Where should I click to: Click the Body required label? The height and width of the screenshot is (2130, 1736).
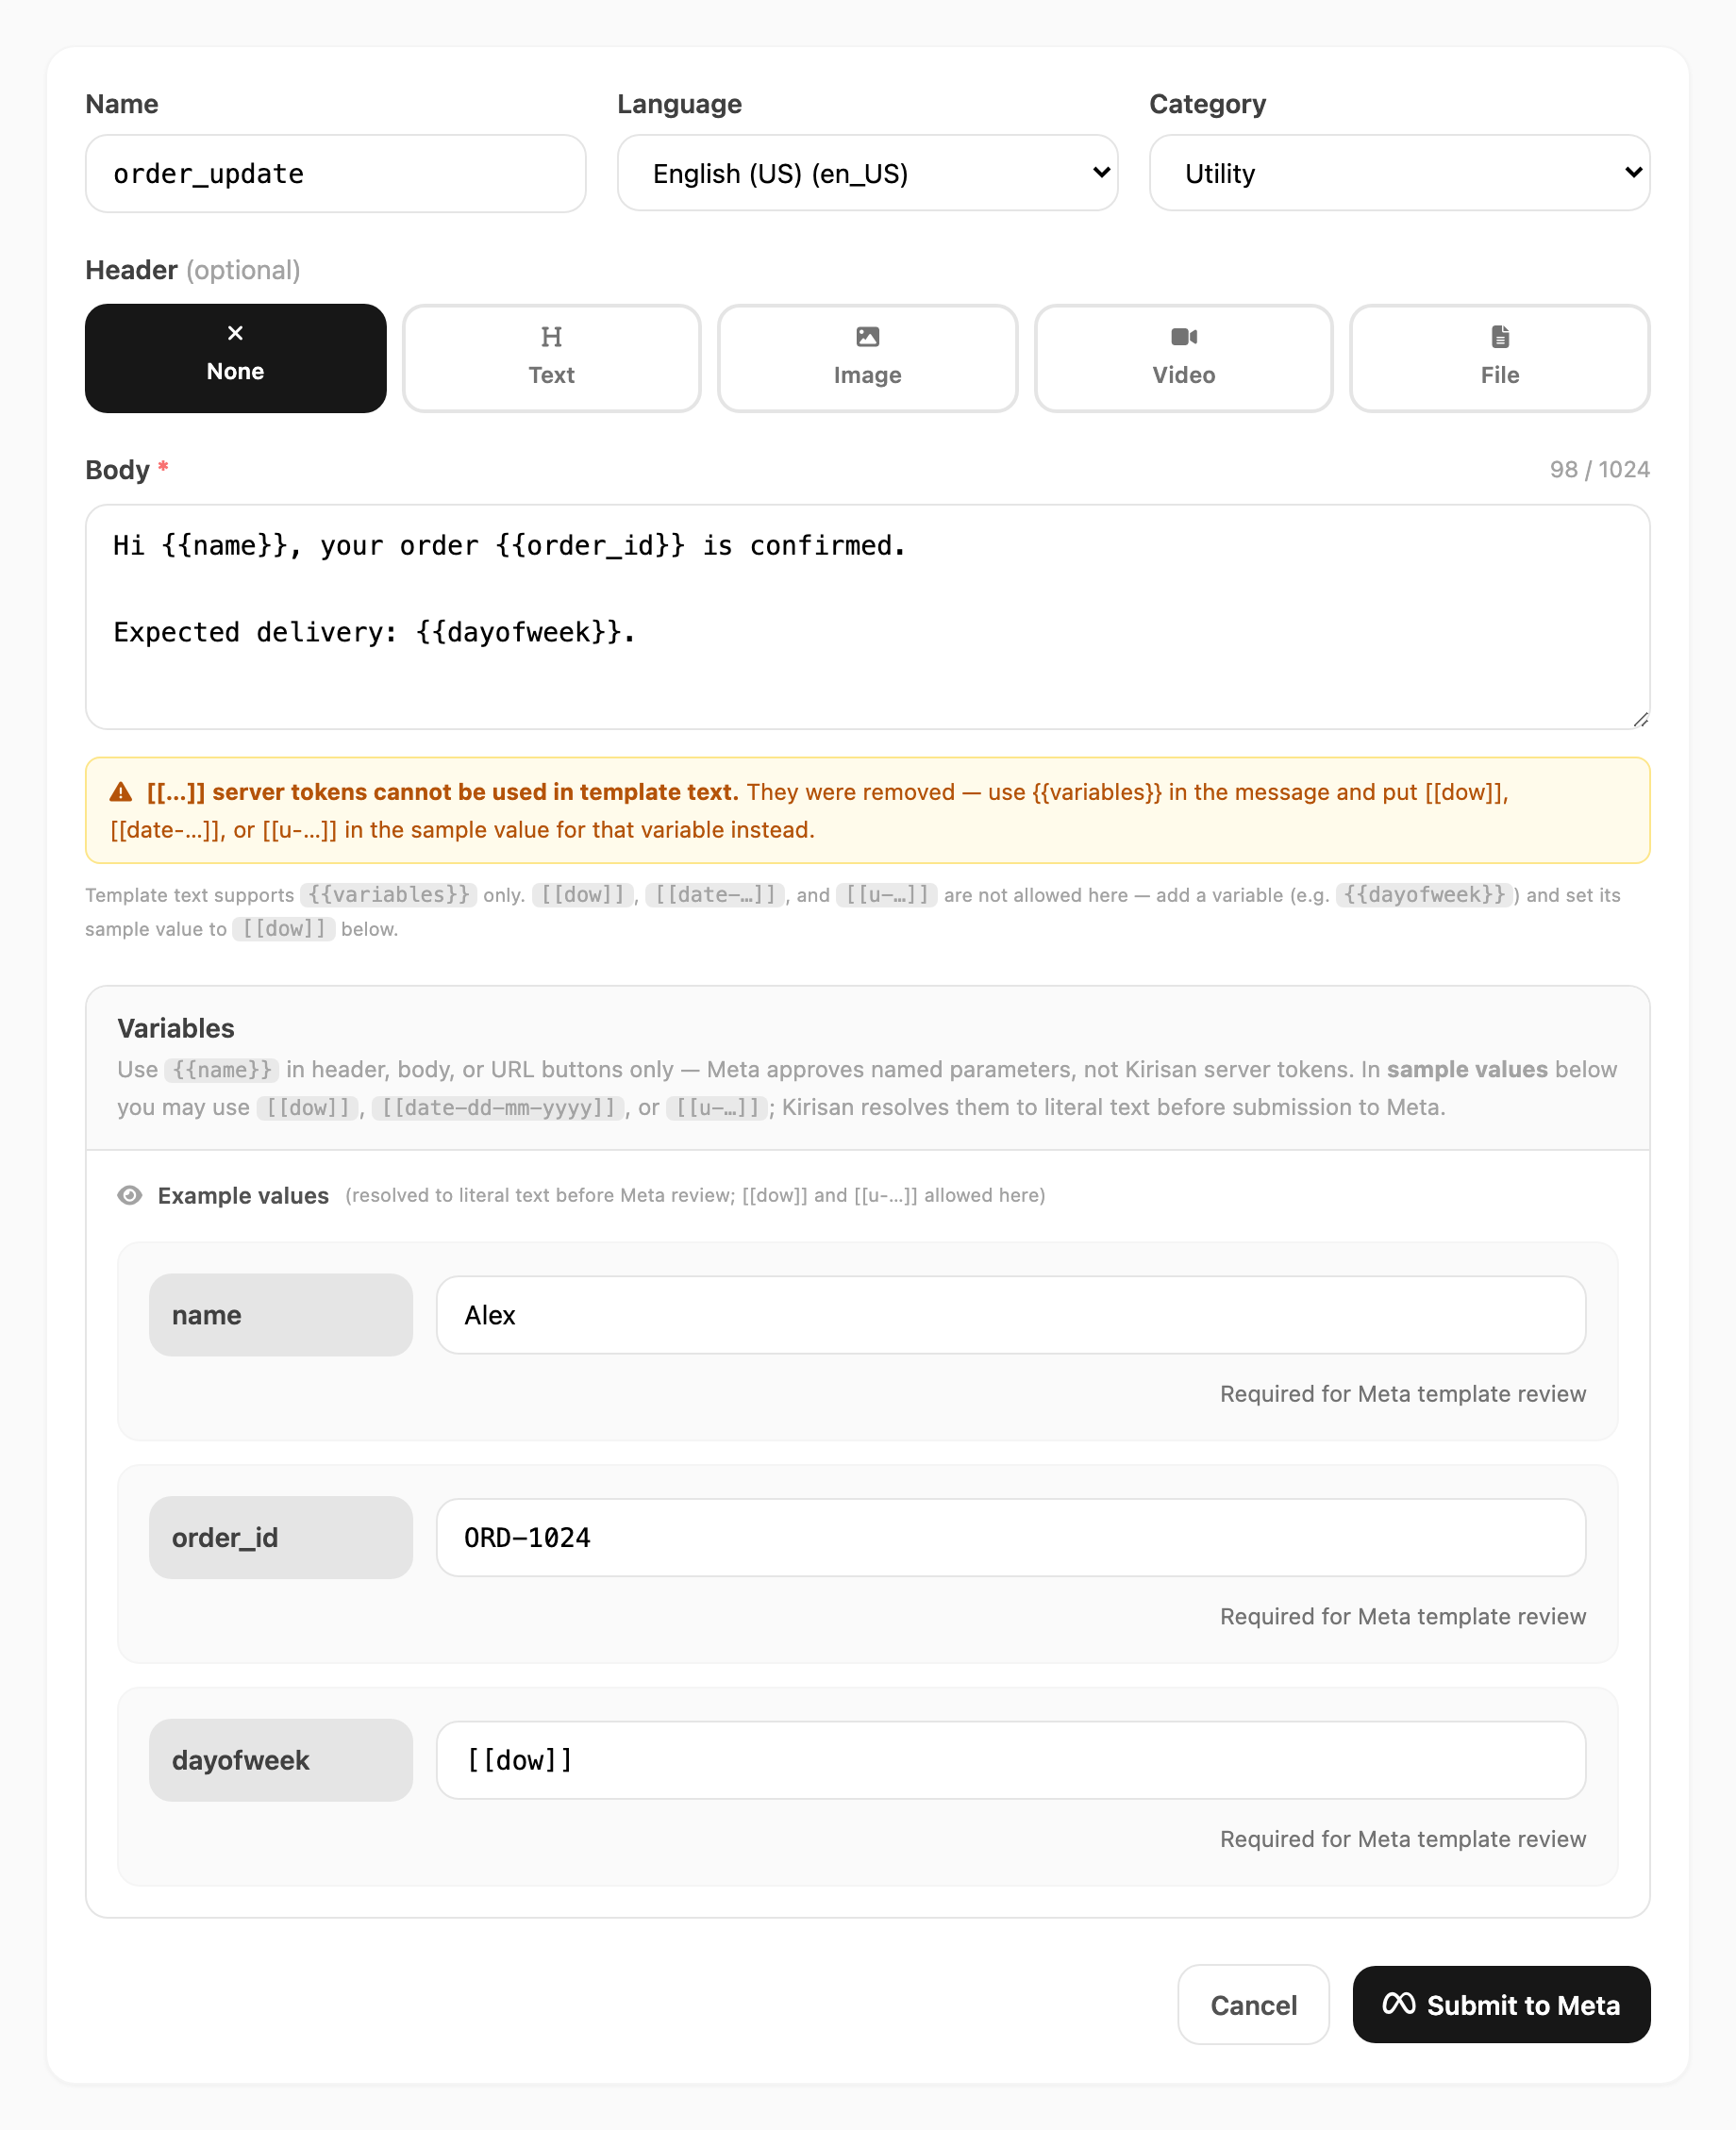(x=127, y=470)
